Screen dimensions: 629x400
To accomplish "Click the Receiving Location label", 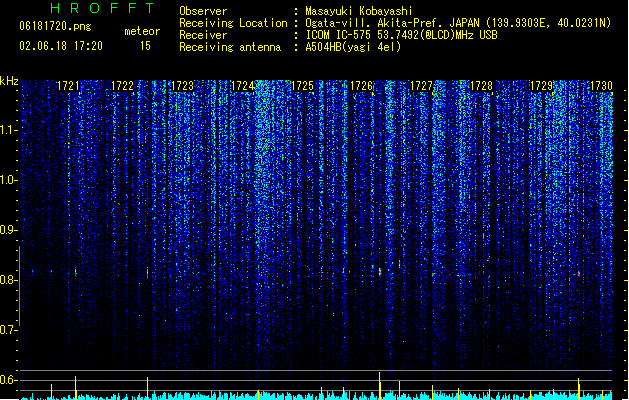I will point(233,23).
